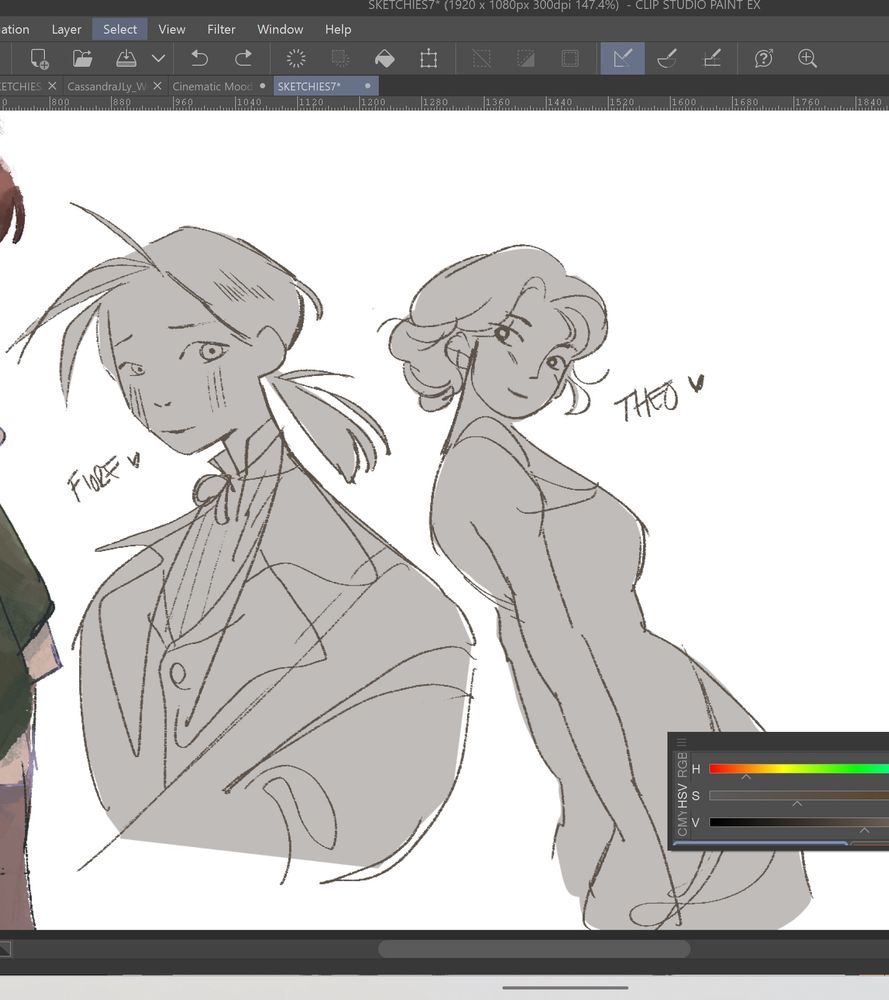Click the unsaved dot on SKETCHIES7* tab

click(367, 85)
